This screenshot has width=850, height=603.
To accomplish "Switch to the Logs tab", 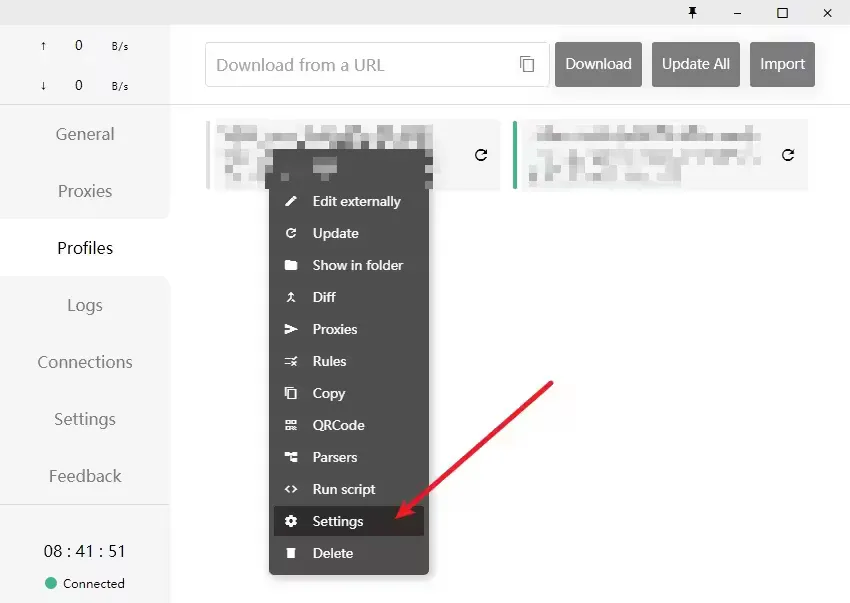I will pyautogui.click(x=85, y=305).
